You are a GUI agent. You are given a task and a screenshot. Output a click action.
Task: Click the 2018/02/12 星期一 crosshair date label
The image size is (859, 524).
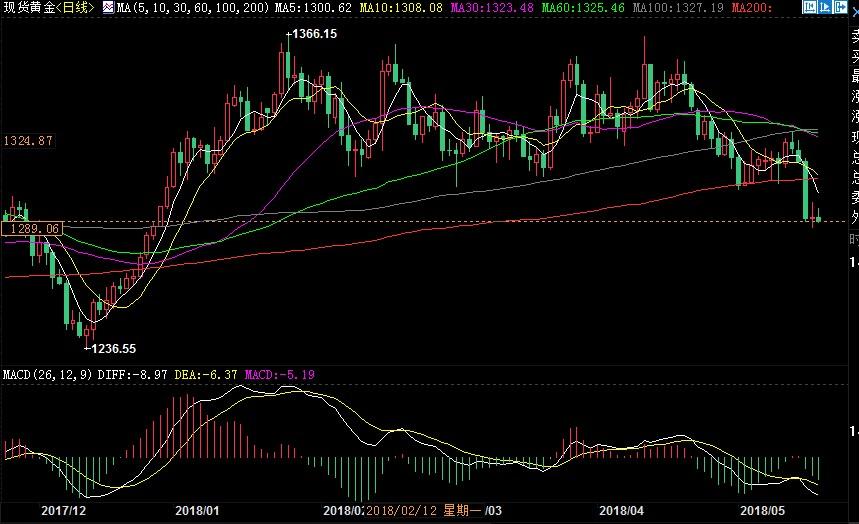coord(423,510)
